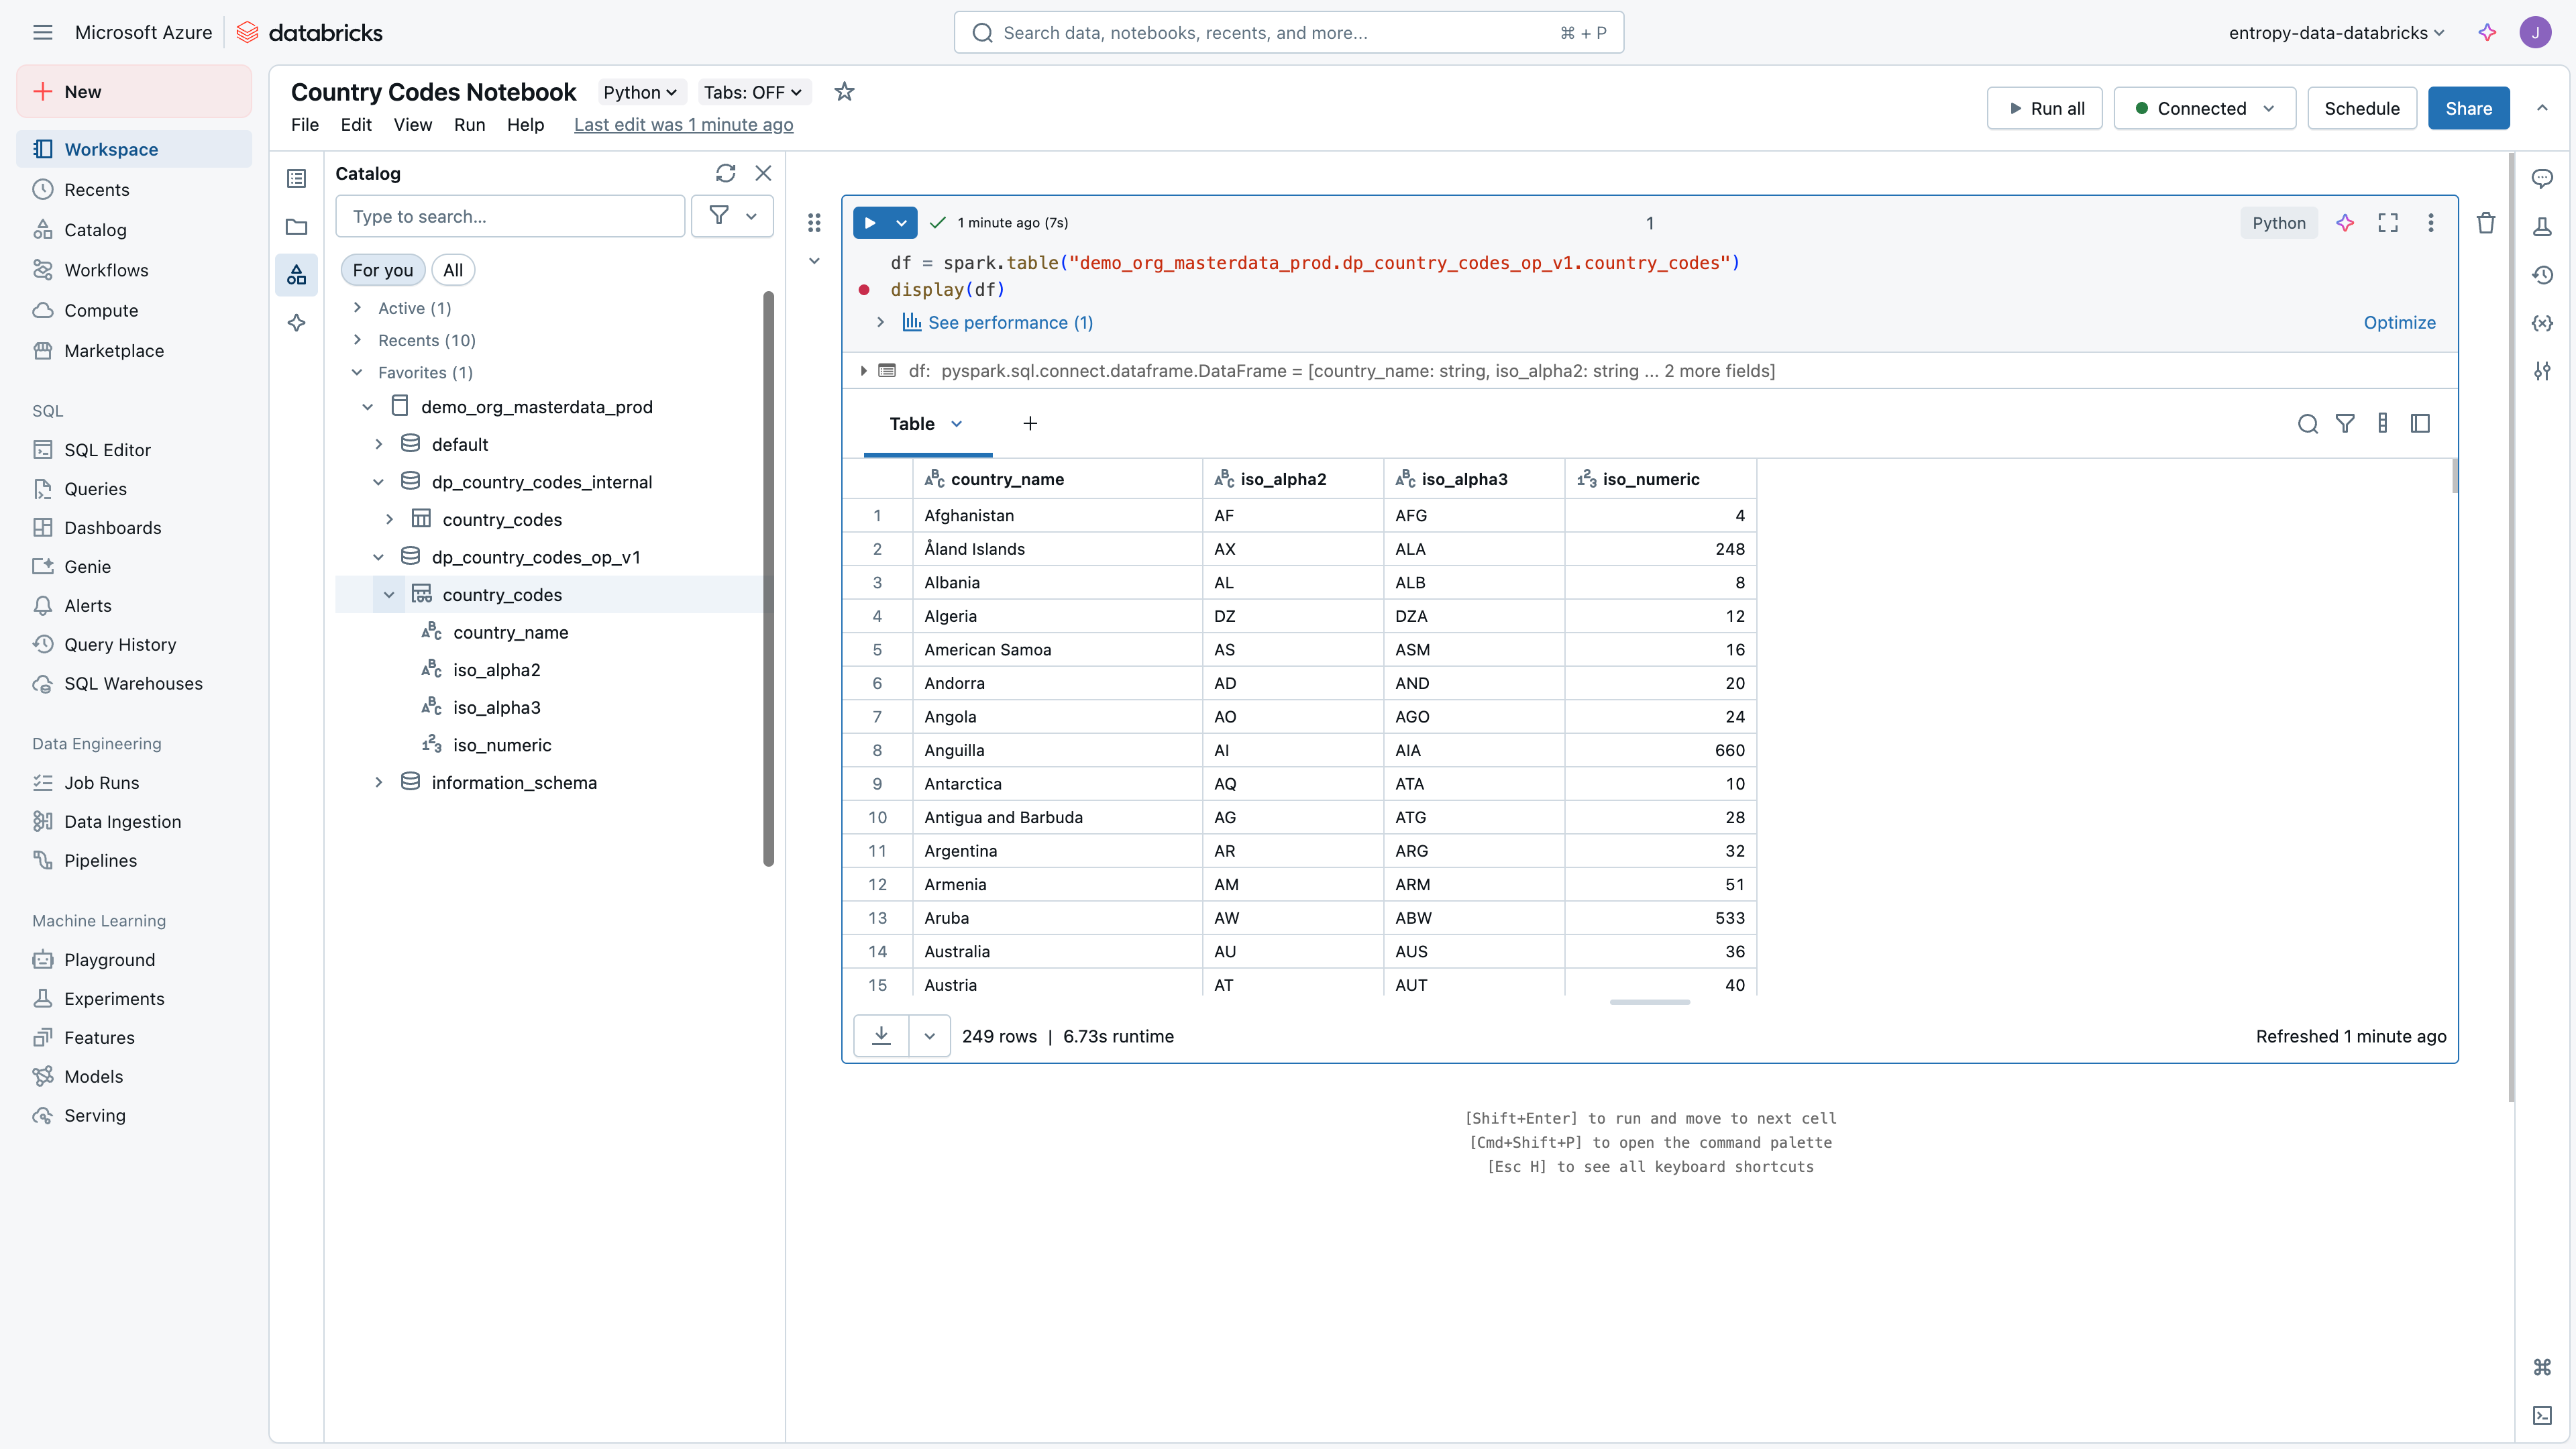Expand the cell to fullscreen
The image size is (2576, 1449).
pos(2388,223)
